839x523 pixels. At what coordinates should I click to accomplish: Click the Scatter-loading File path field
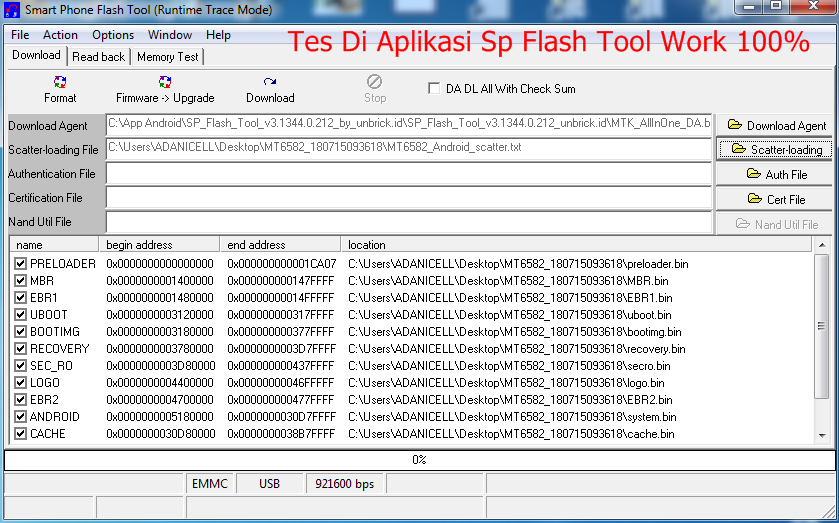[409, 148]
